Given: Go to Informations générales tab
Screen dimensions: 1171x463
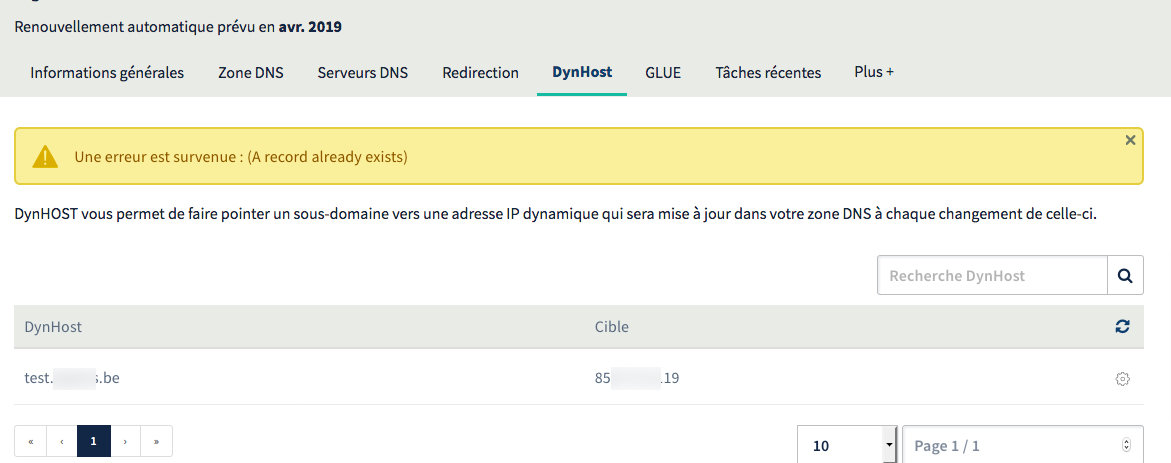Looking at the screenshot, I should coord(107,73).
